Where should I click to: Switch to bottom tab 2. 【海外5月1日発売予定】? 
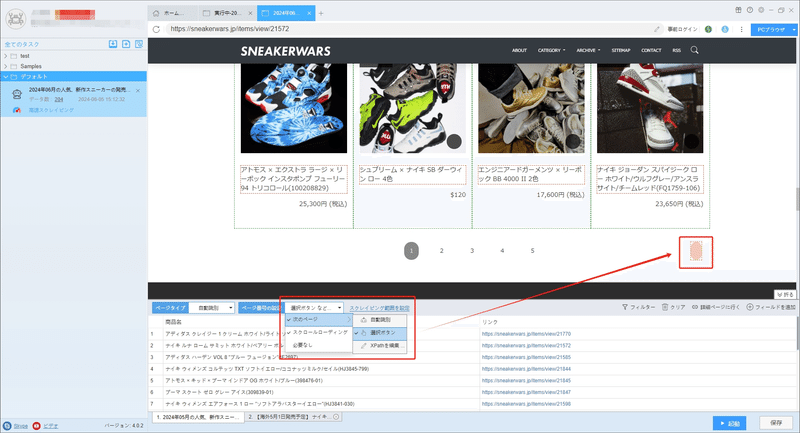[x=293, y=417]
